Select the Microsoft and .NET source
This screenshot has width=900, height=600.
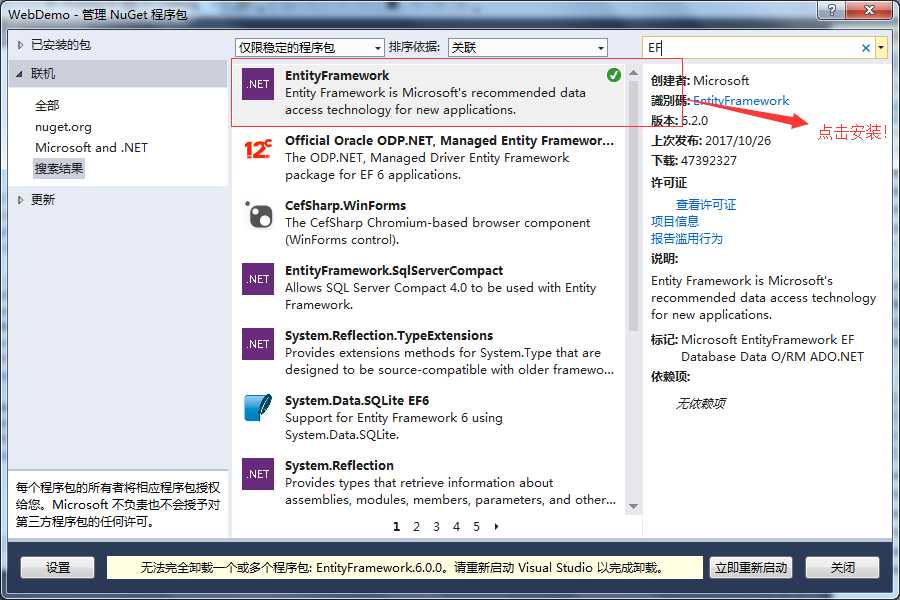(91, 148)
